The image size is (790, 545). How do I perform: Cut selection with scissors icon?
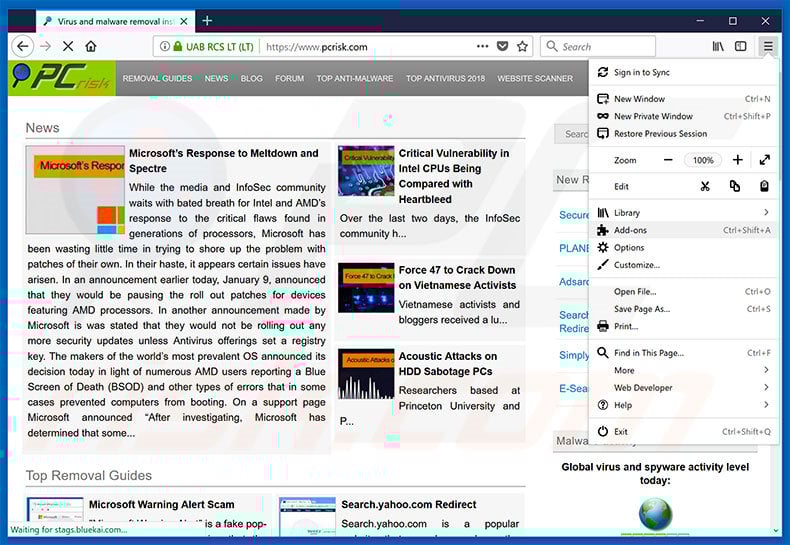705,186
